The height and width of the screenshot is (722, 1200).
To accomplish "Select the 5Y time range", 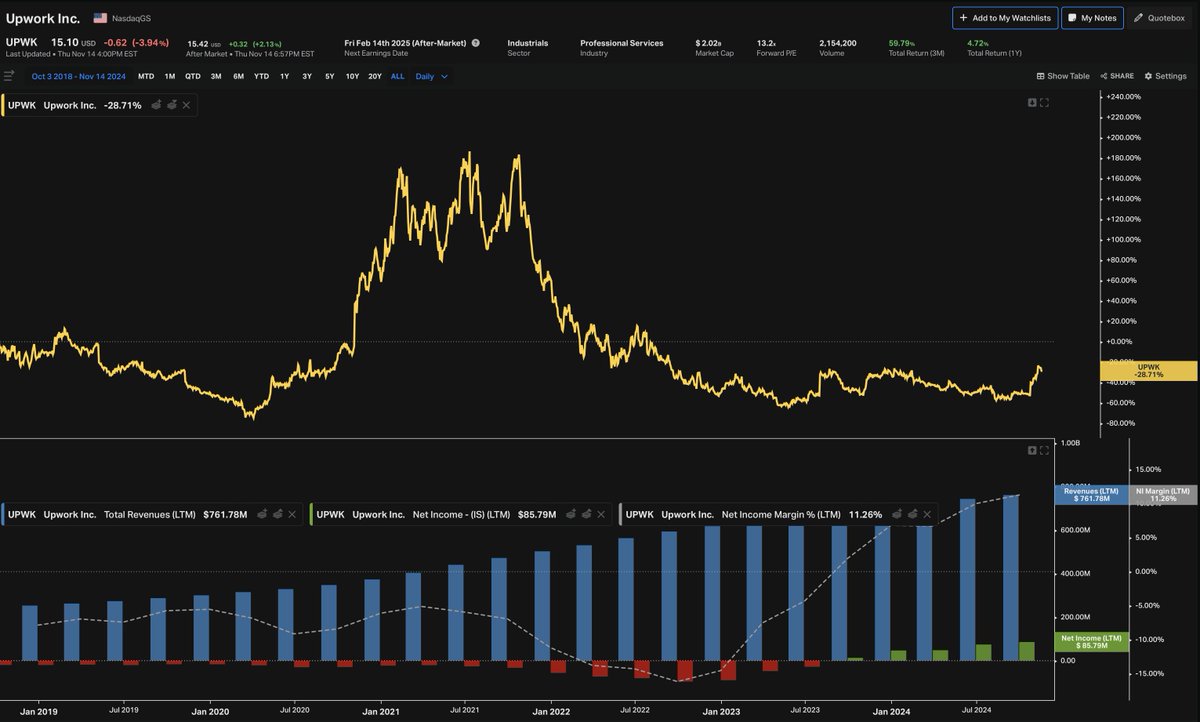I will point(329,76).
